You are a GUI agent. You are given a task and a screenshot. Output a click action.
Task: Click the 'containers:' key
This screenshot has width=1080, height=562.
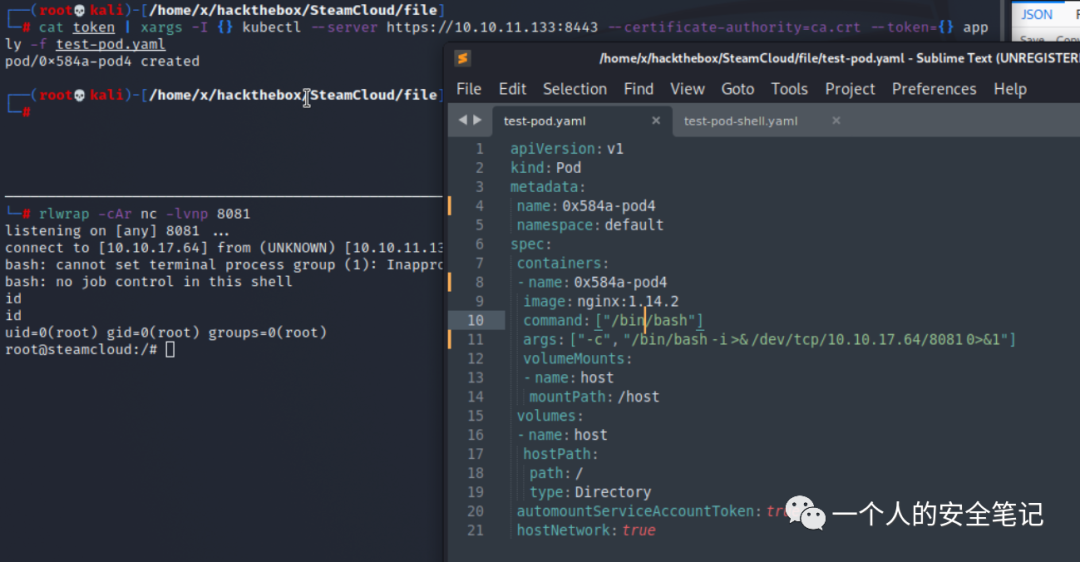click(563, 263)
